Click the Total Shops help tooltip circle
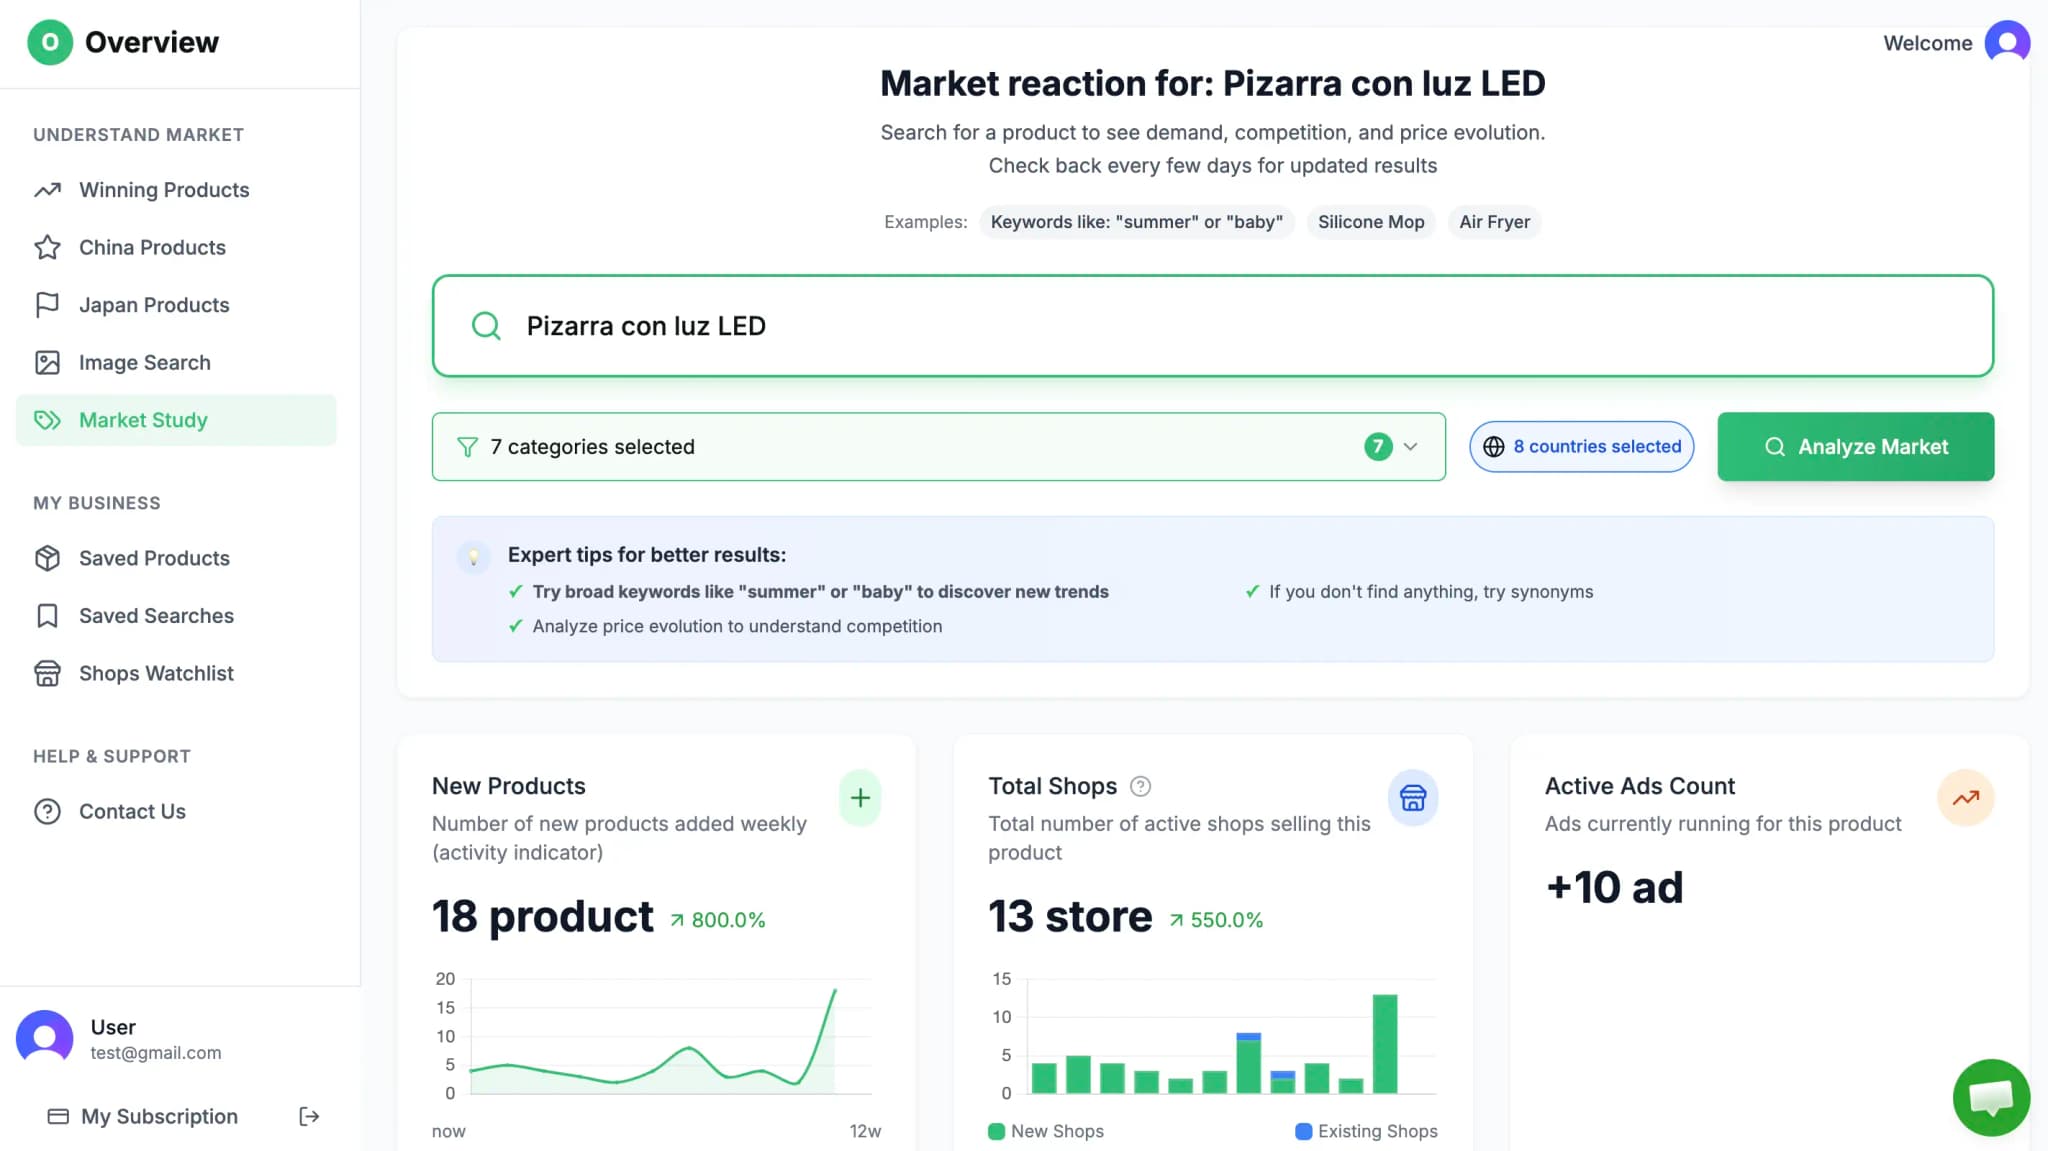This screenshot has width=2048, height=1151. (x=1142, y=786)
